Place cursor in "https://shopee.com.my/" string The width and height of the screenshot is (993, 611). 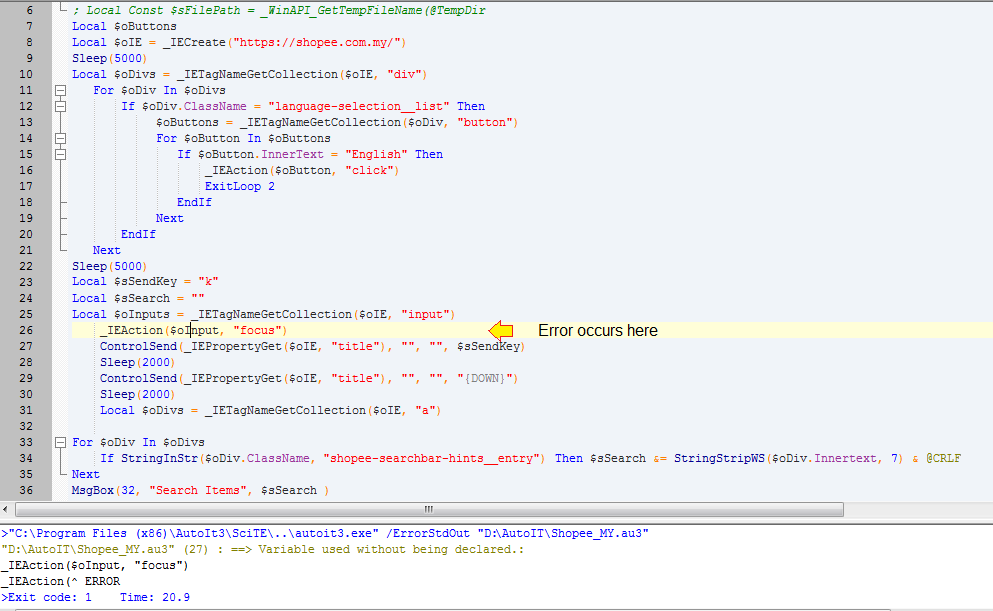click(x=317, y=42)
